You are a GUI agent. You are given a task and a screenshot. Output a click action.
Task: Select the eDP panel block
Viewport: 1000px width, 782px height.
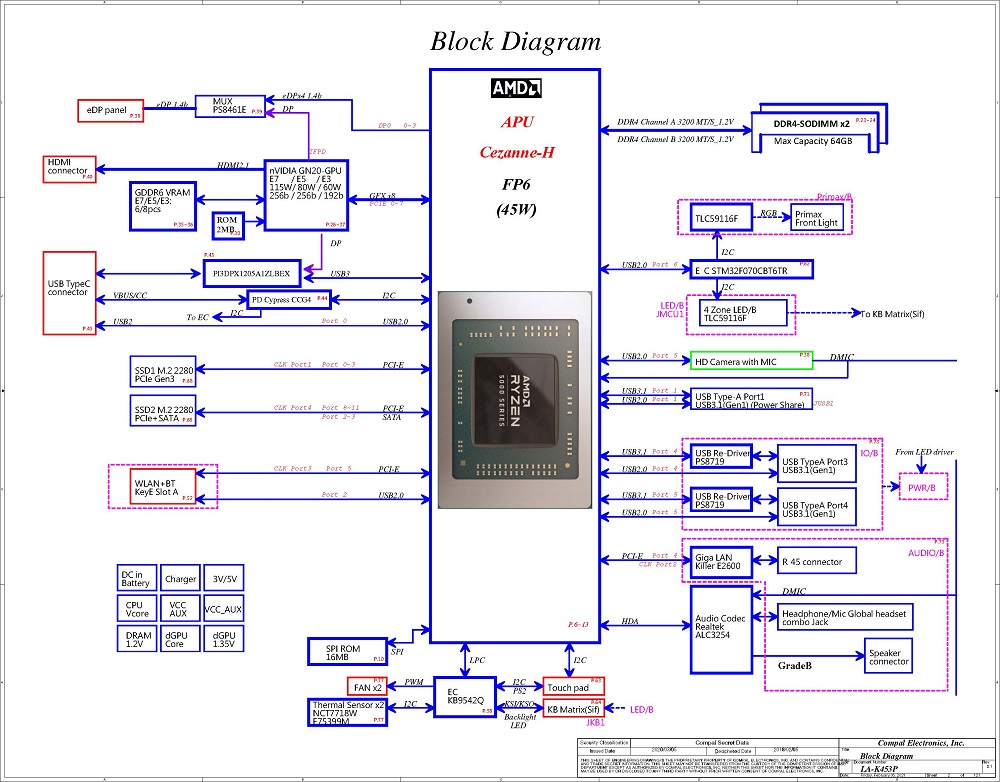(110, 110)
